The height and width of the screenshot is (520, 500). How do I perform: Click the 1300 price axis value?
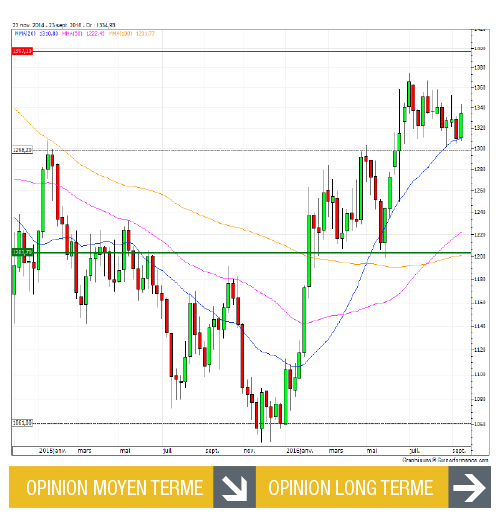480,148
